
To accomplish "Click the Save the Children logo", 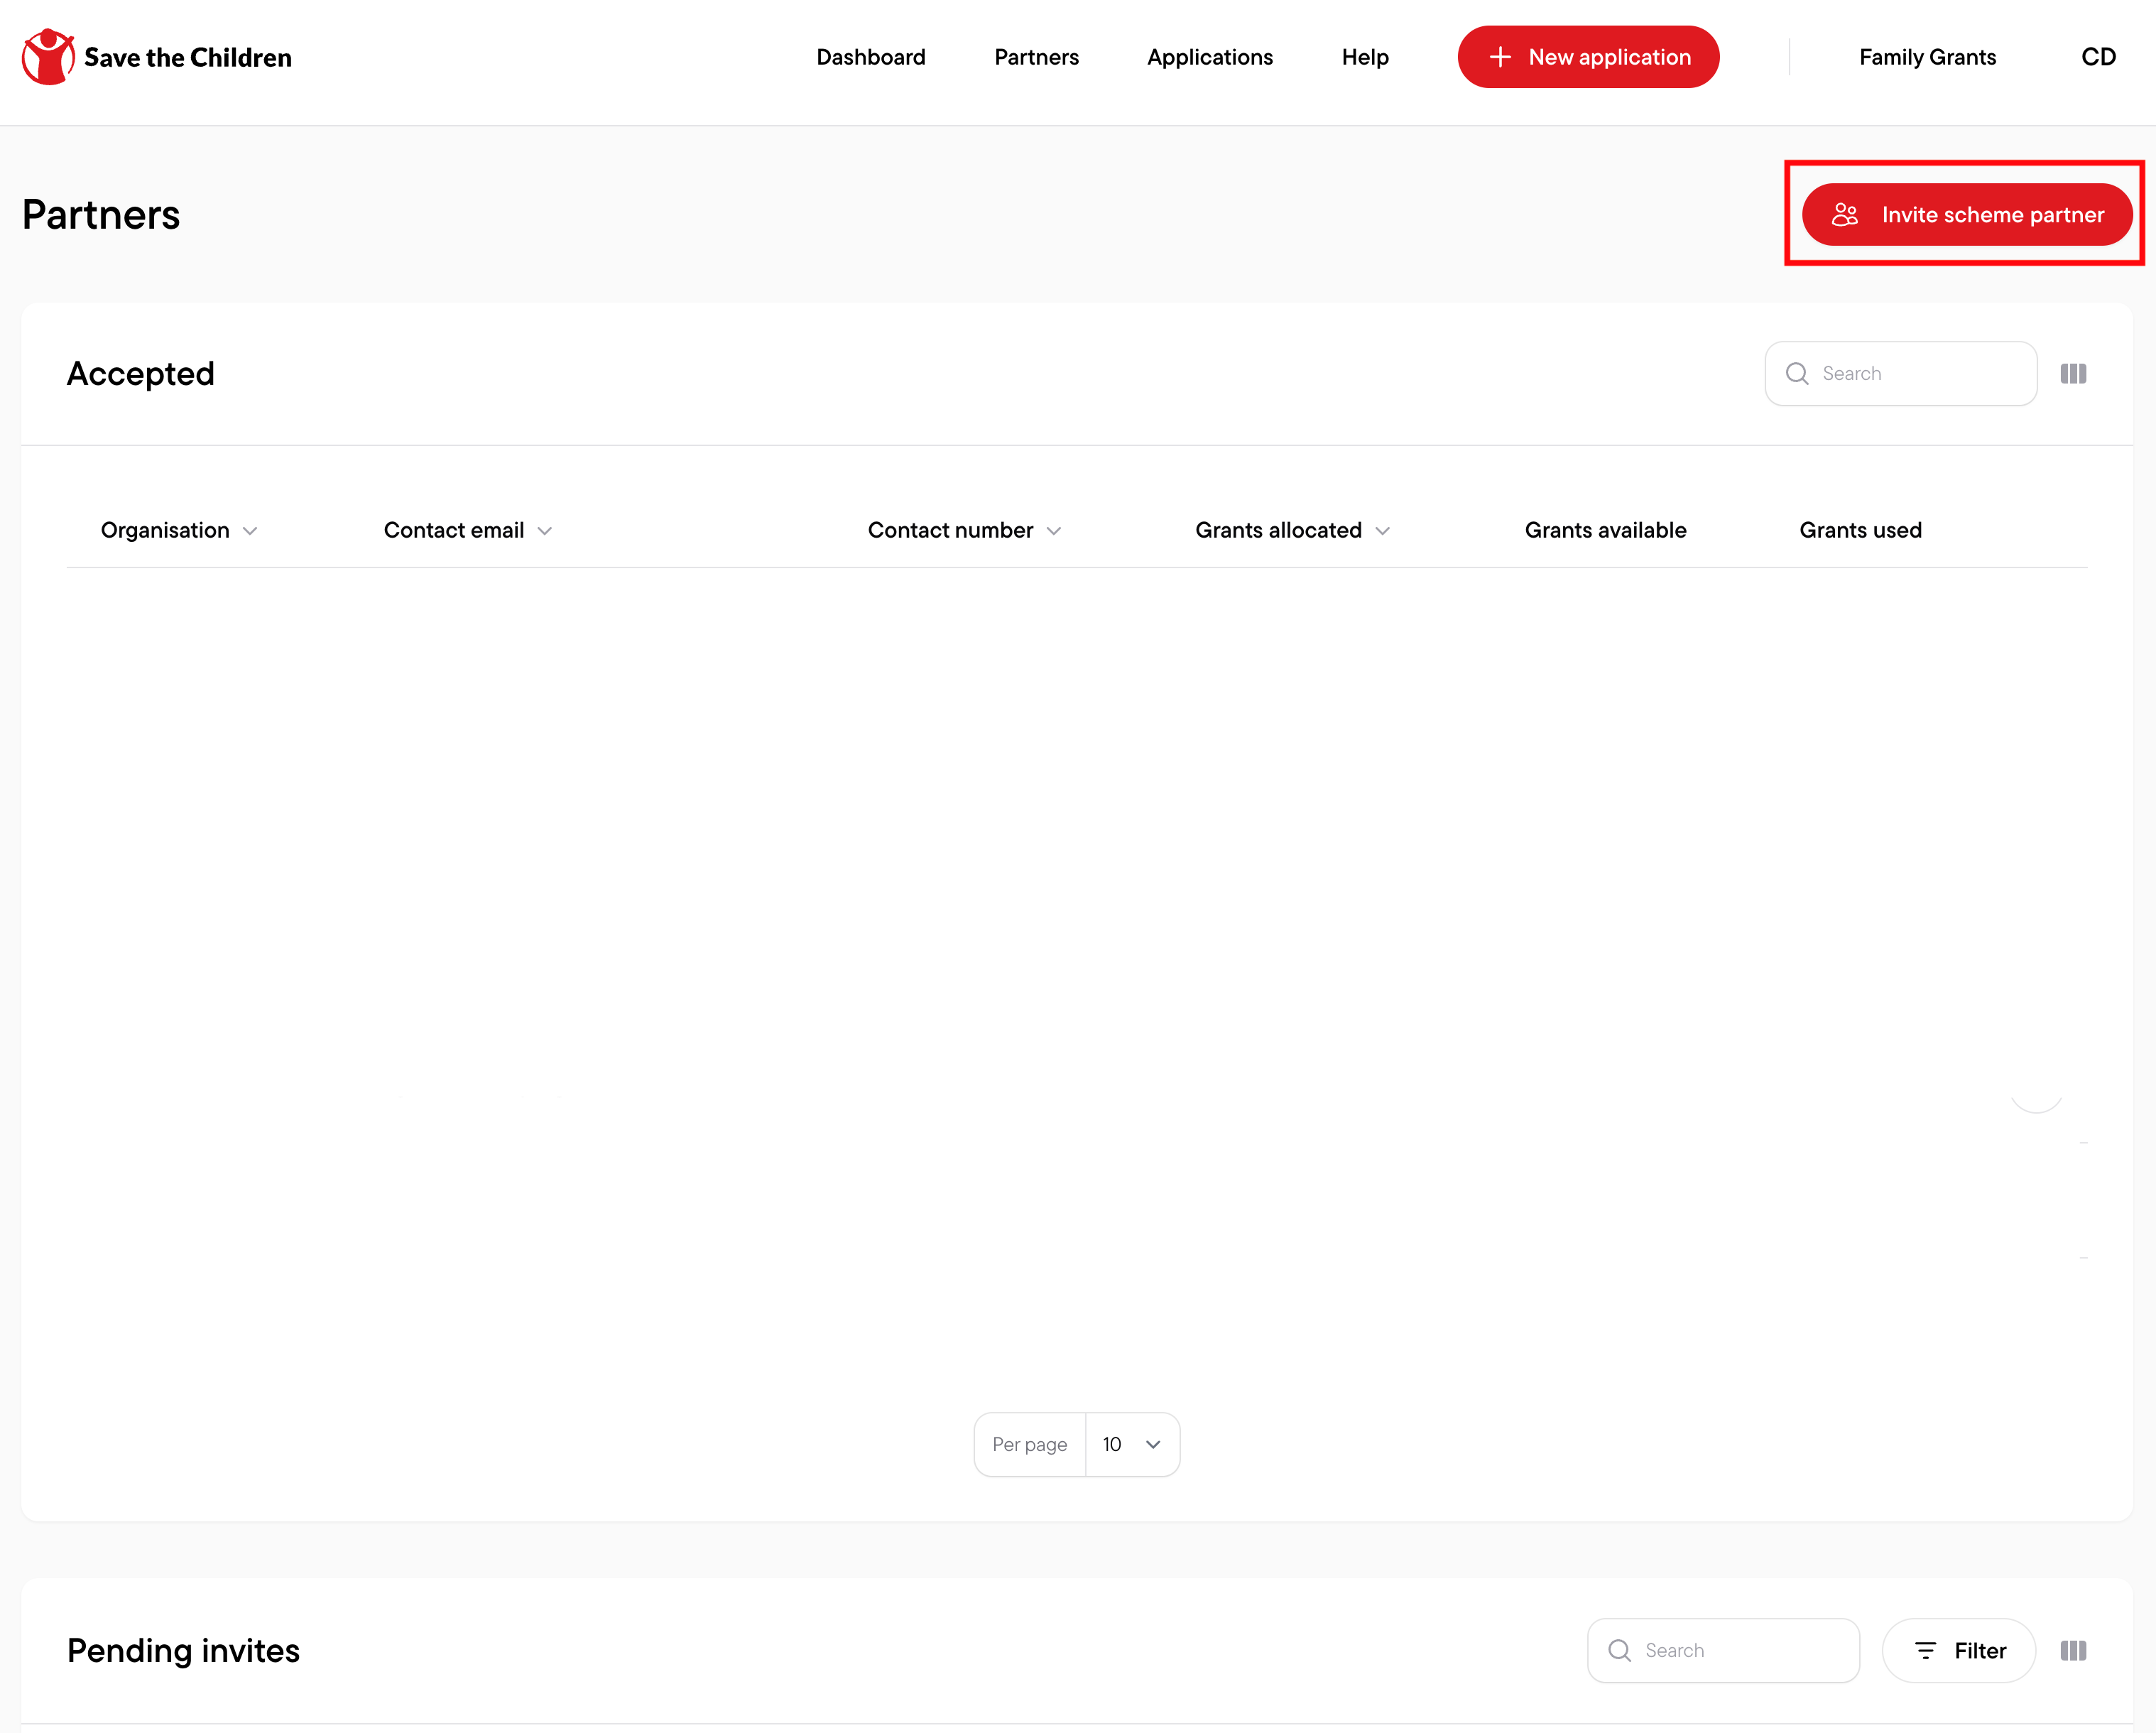I will pos(157,57).
